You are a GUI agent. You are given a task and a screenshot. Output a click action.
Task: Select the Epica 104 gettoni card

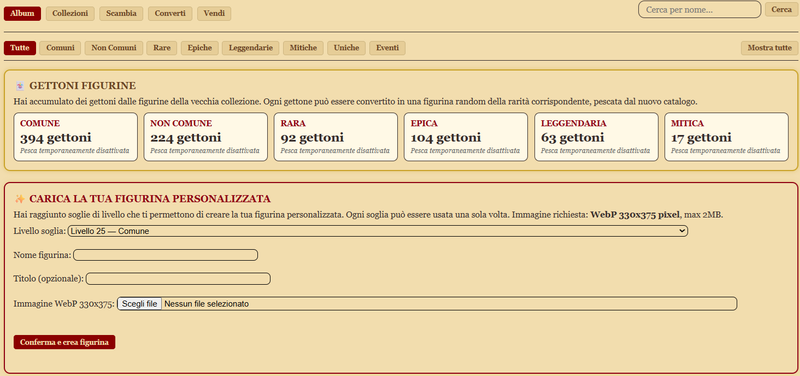click(466, 137)
